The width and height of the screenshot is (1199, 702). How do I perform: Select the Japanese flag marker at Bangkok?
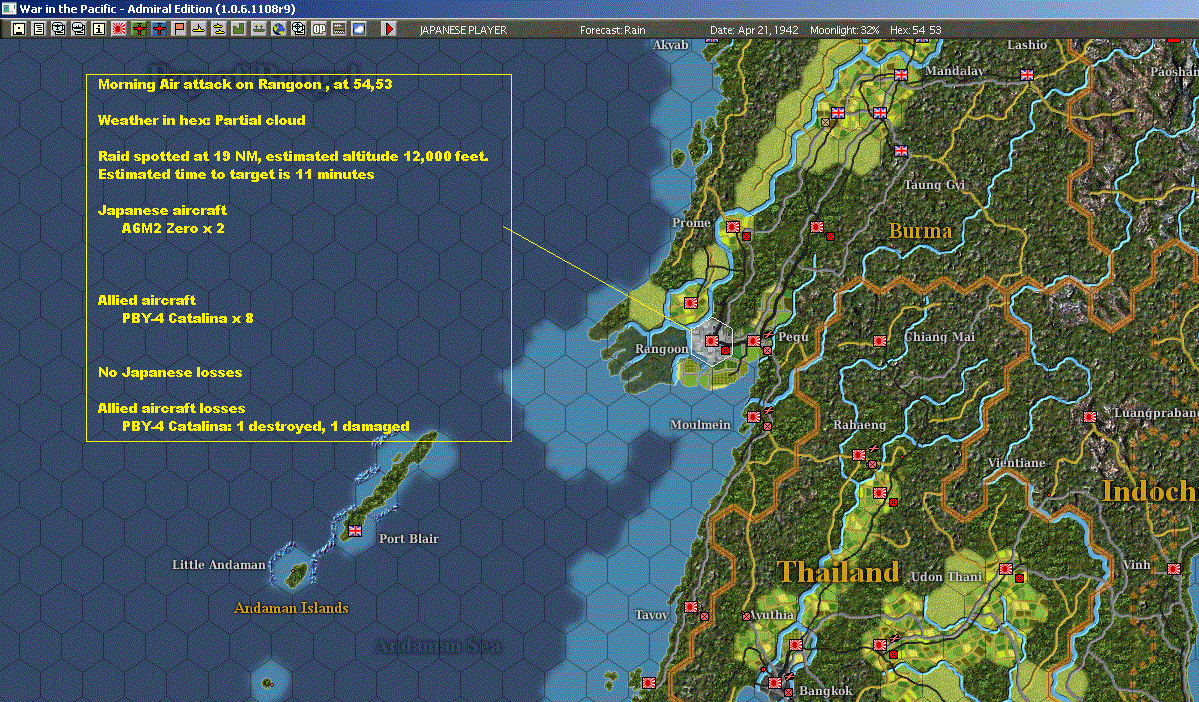(775, 683)
